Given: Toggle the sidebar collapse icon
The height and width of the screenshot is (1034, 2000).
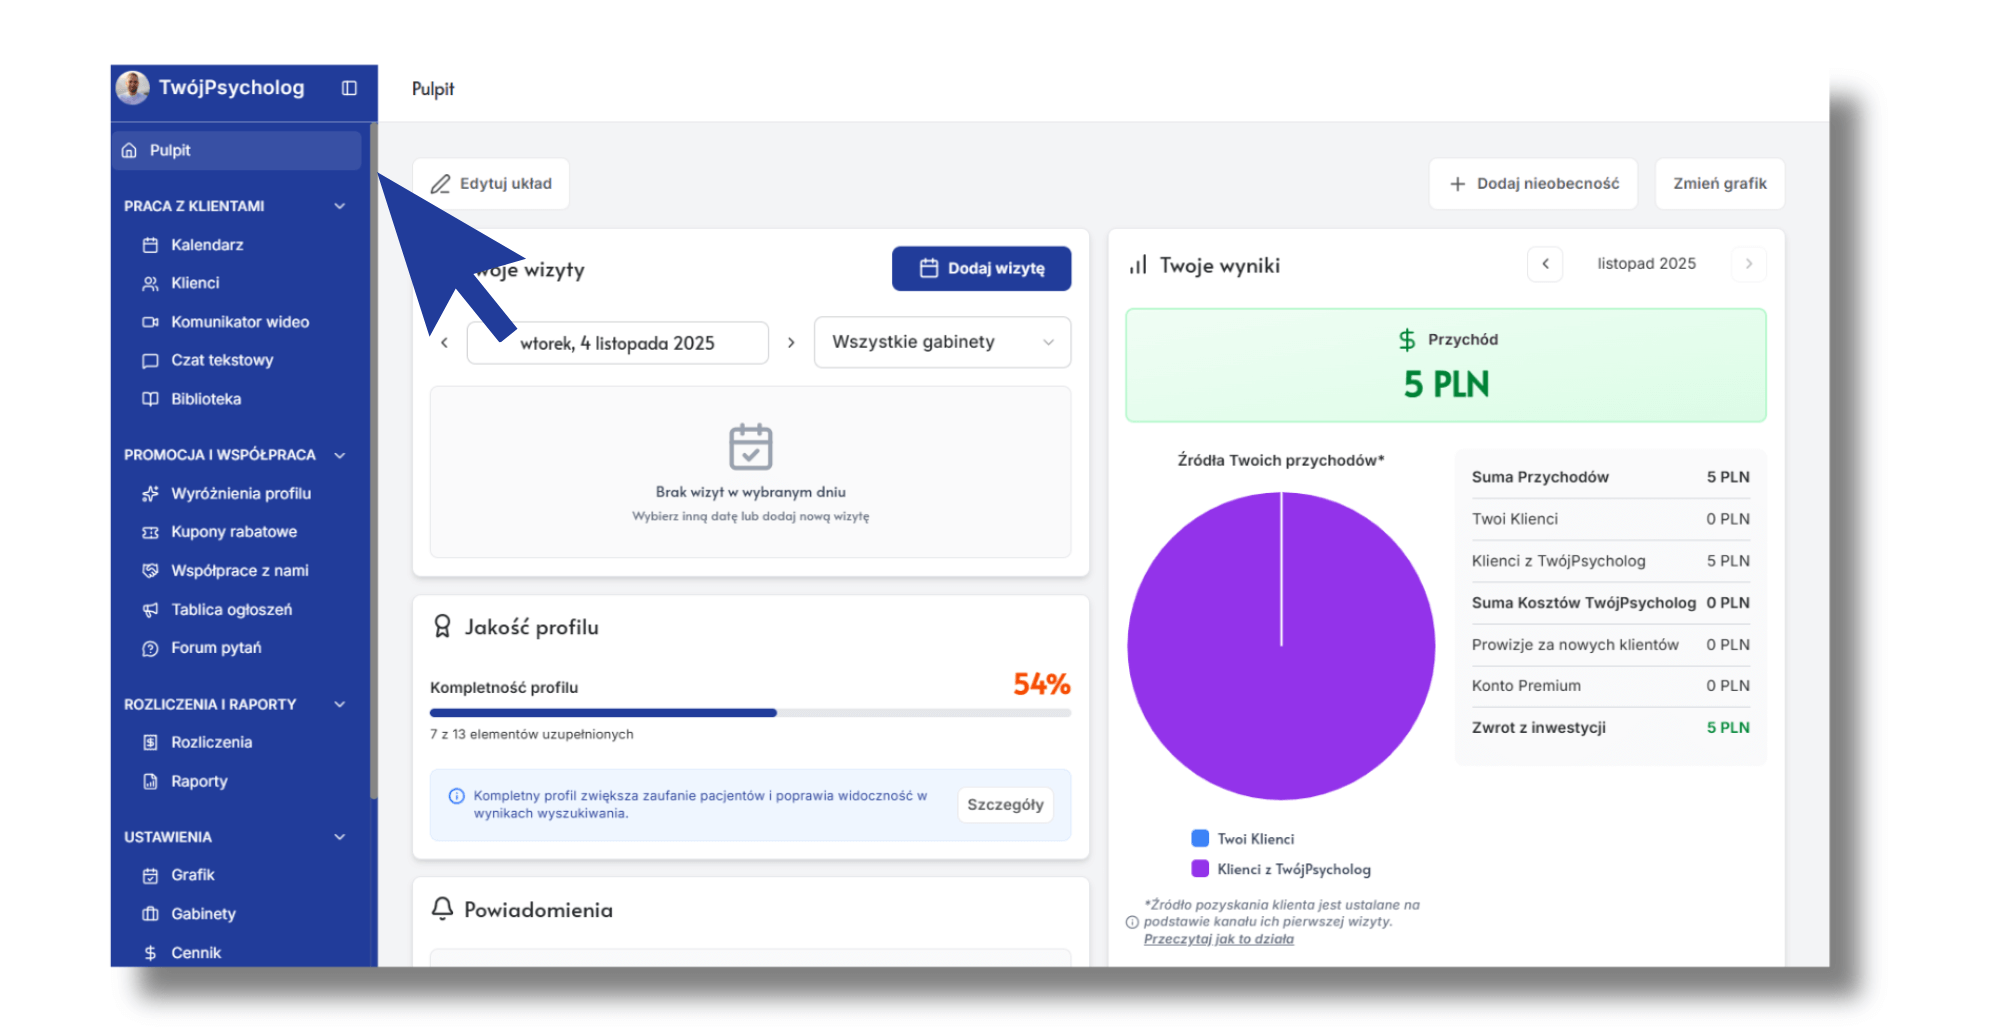Looking at the screenshot, I should 349,88.
